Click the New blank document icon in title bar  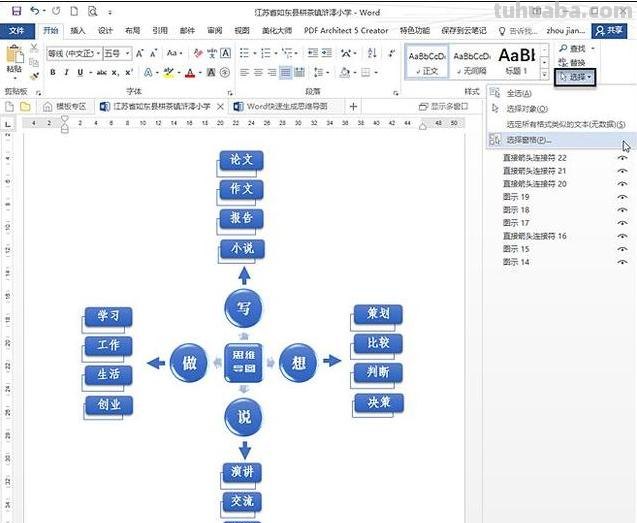click(74, 11)
